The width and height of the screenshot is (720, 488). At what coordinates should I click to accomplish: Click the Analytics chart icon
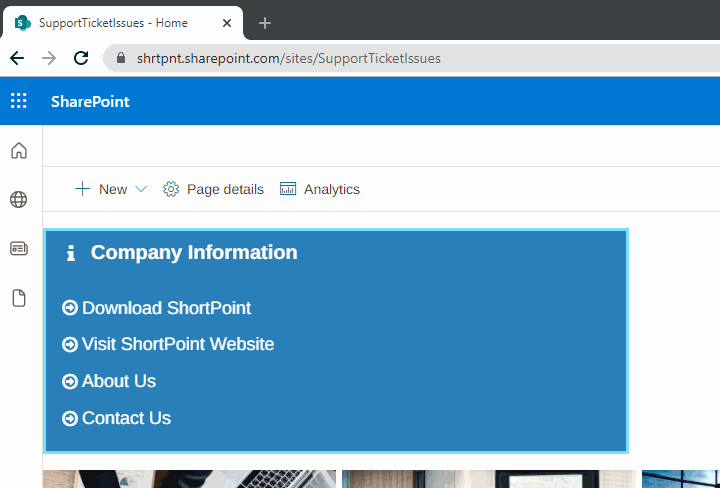[x=288, y=189]
